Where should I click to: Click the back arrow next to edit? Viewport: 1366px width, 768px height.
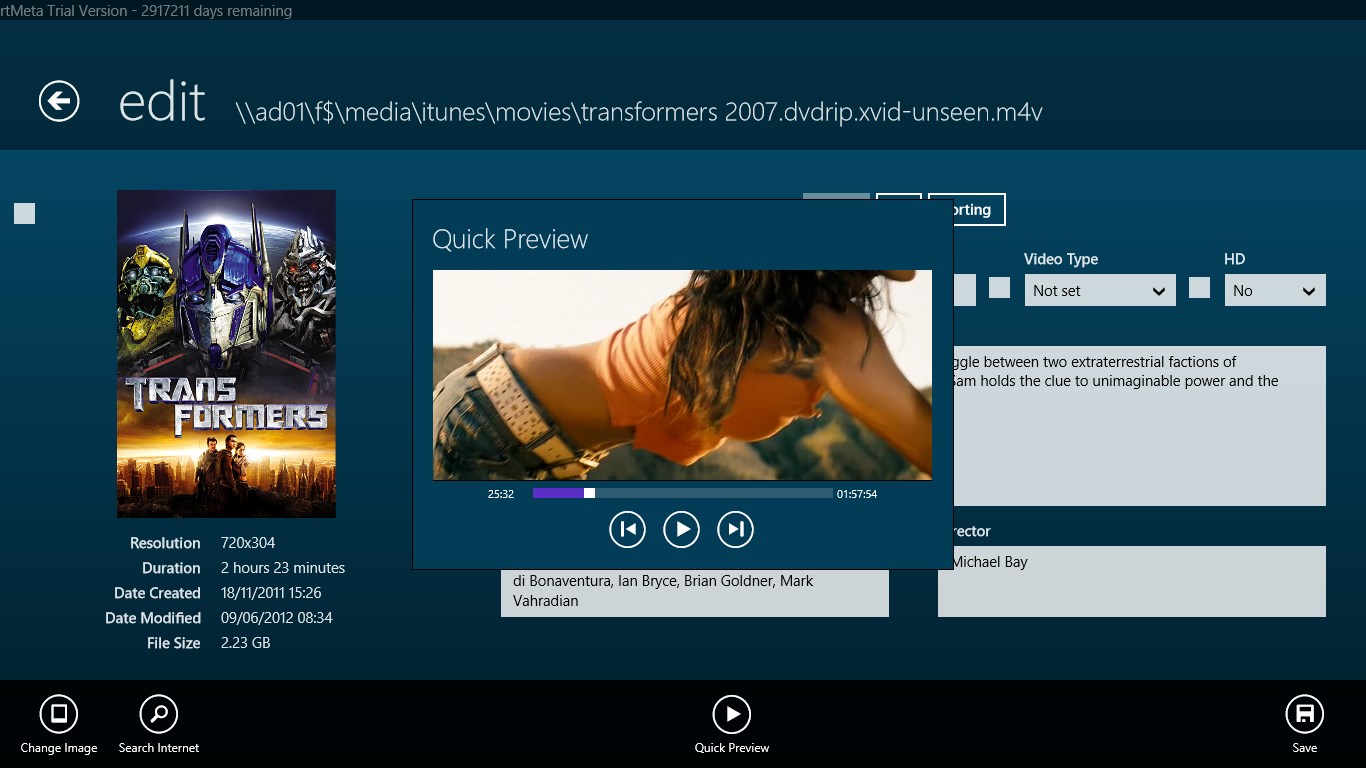tap(58, 101)
